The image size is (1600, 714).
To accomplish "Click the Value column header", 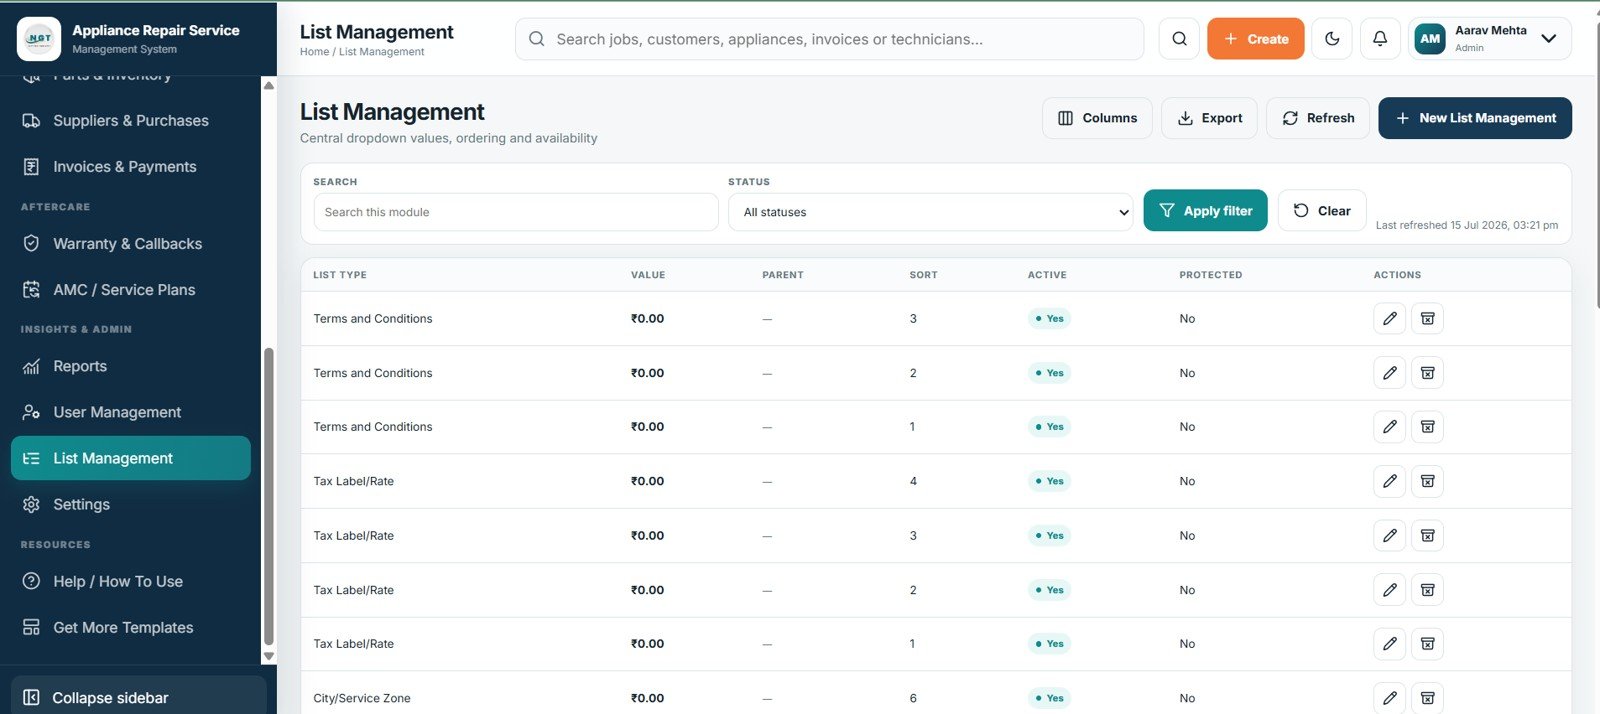I will [x=648, y=275].
